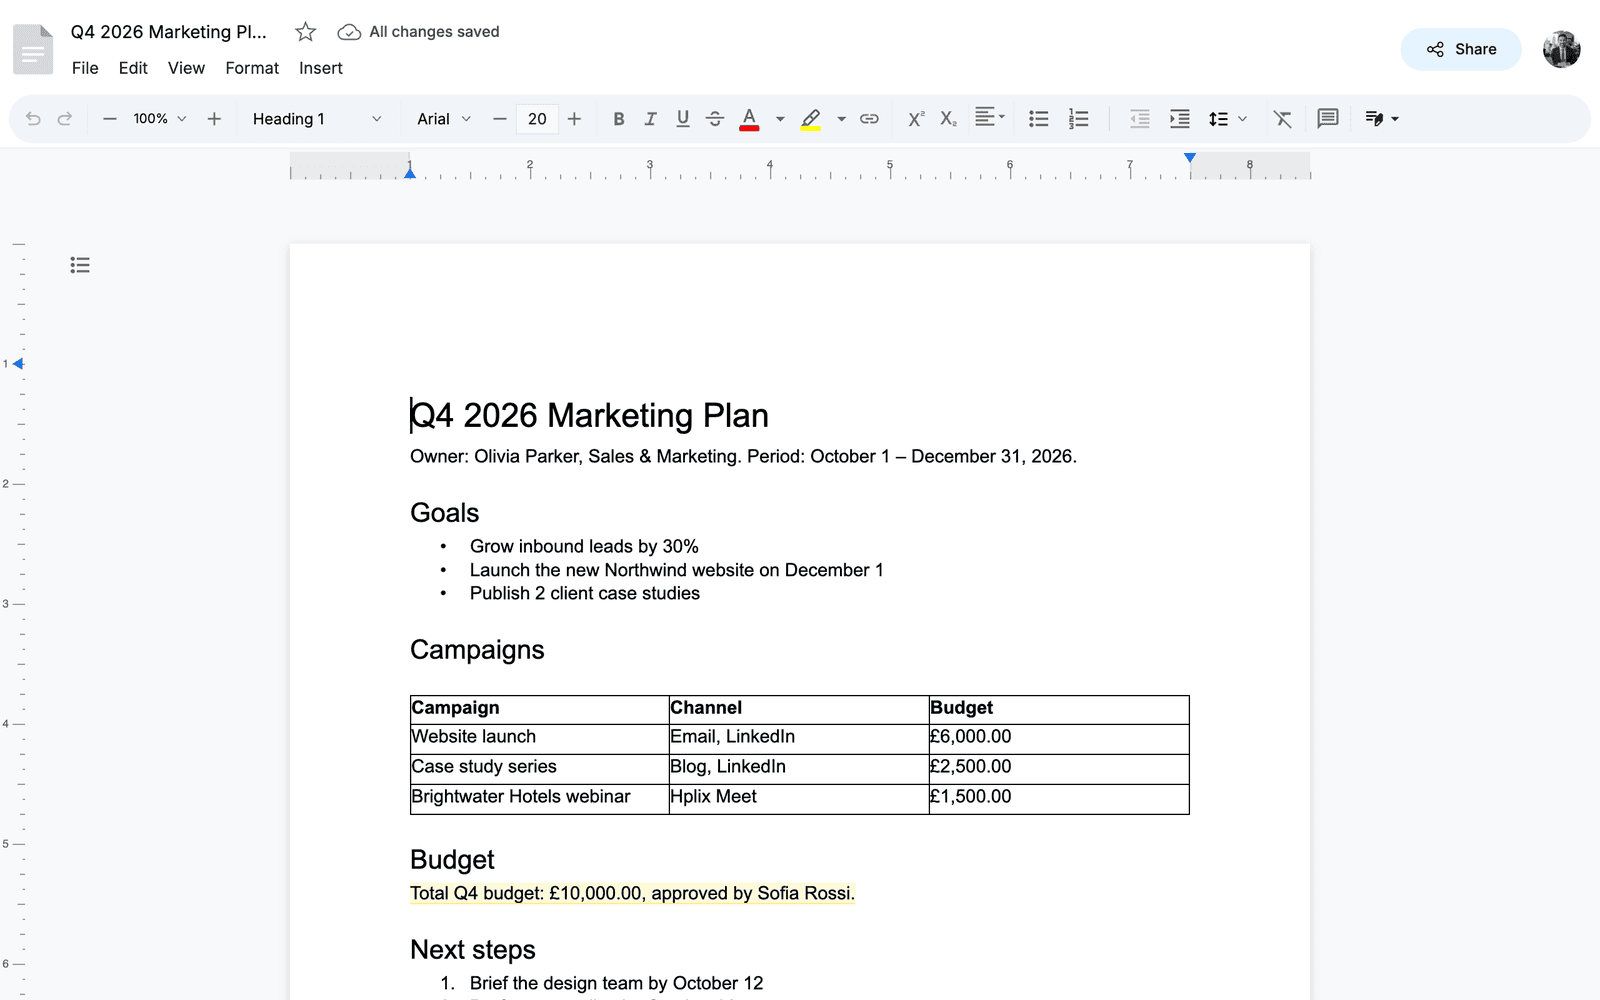Decrease paragraph indent
Viewport: 1600px width, 1000px height.
click(x=1140, y=119)
